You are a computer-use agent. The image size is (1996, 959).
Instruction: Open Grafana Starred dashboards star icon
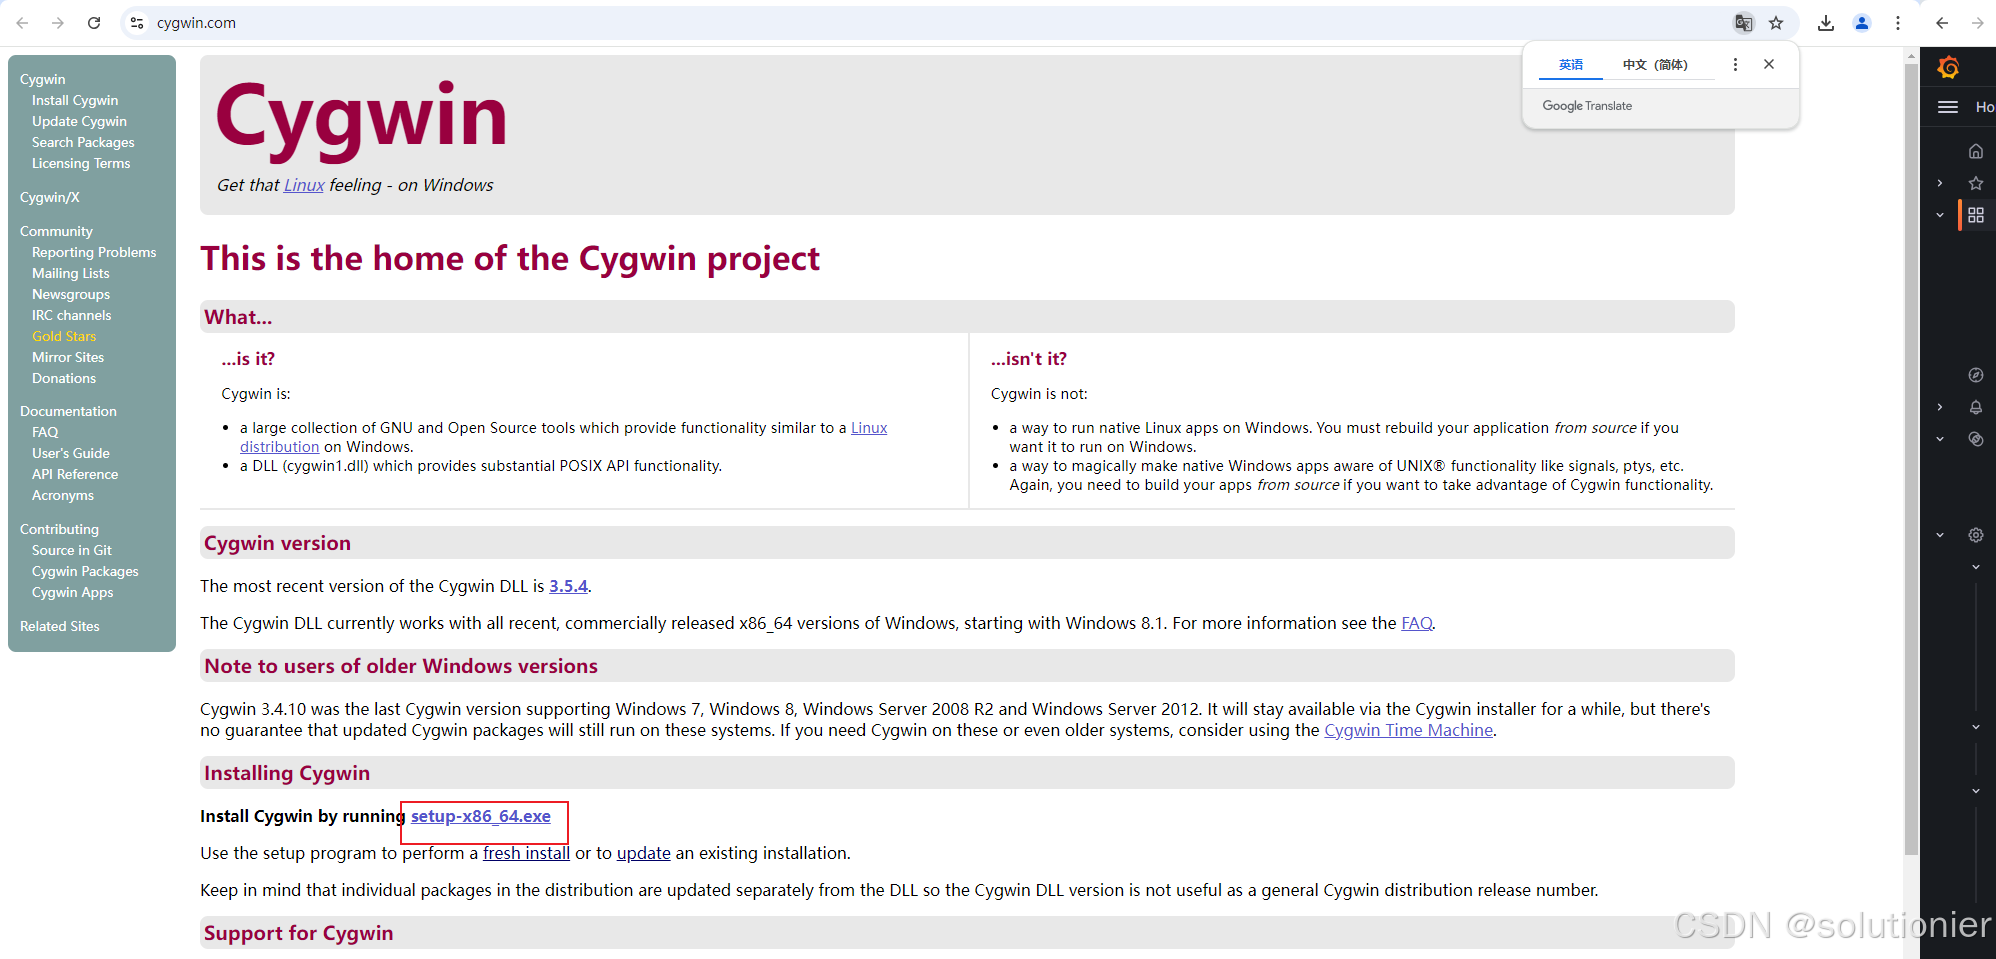click(x=1976, y=183)
